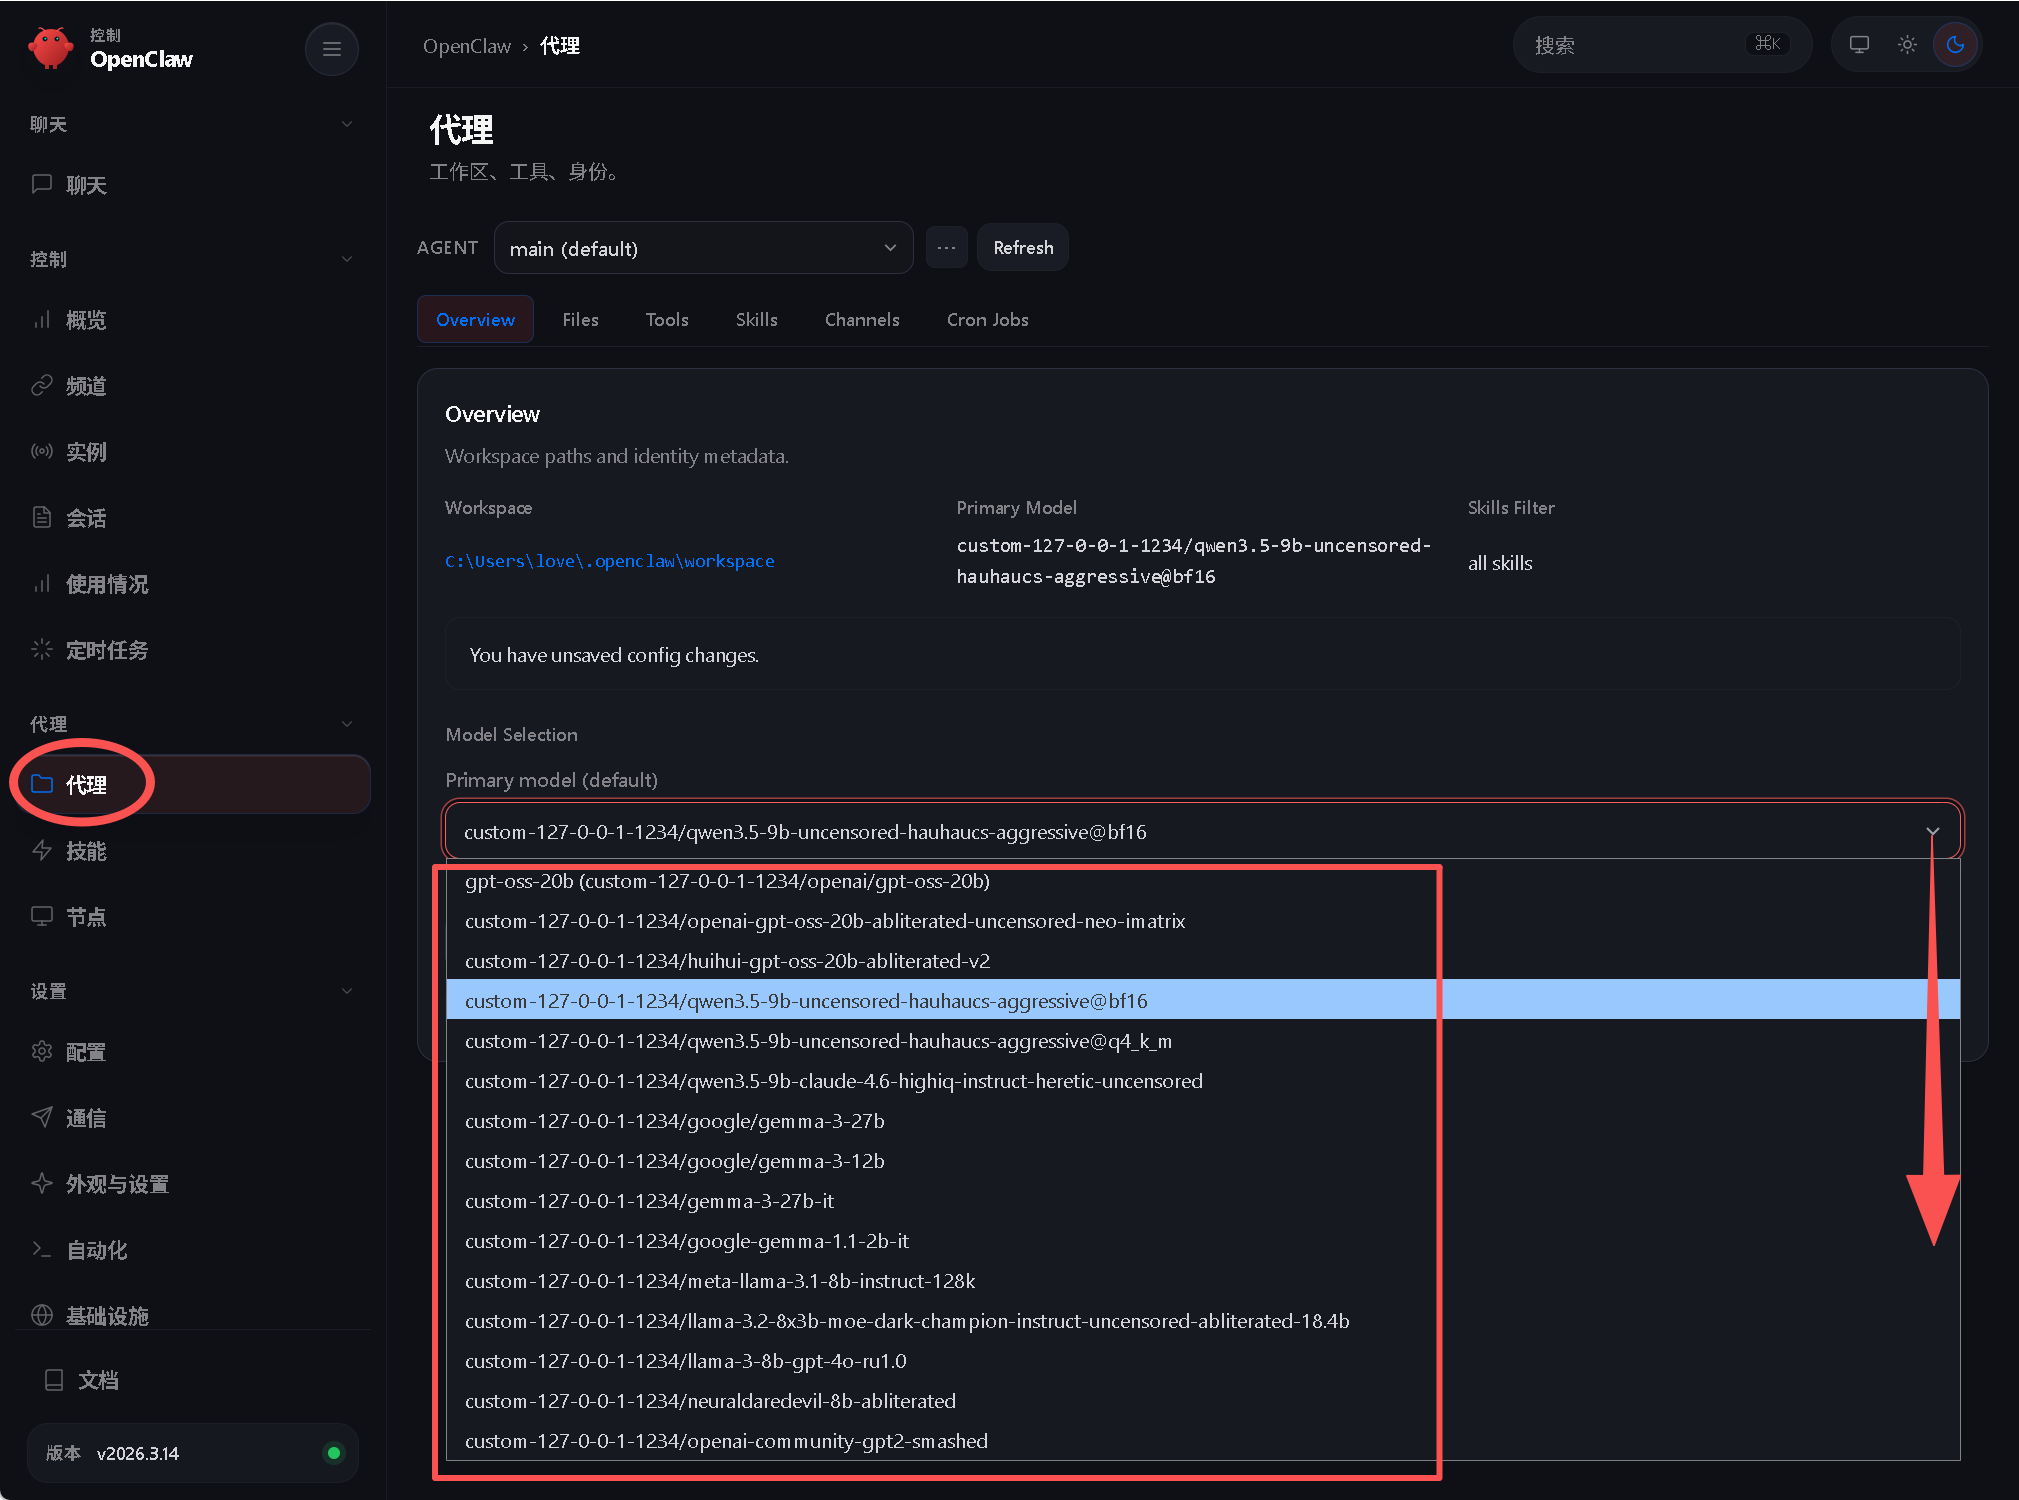Open the AGENT main (default) dropdown
This screenshot has height=1500, width=2019.
pos(702,248)
